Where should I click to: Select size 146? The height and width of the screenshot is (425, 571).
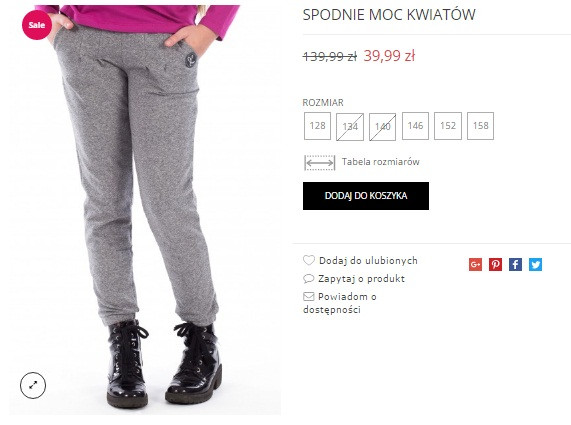point(415,126)
